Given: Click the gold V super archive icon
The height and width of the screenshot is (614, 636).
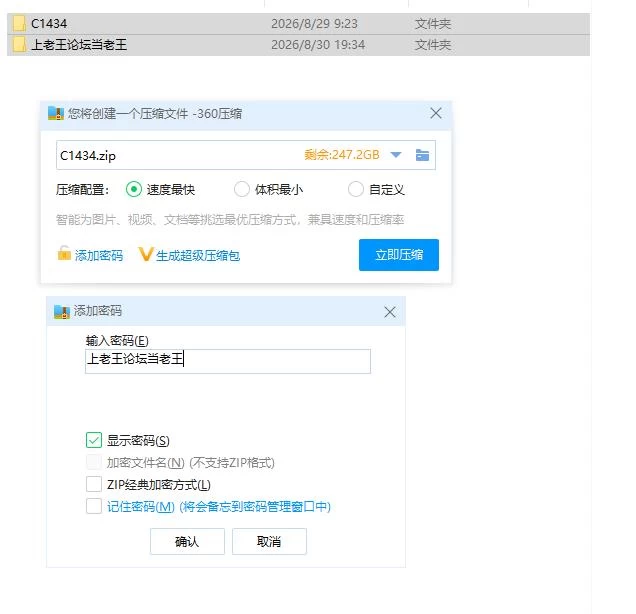Looking at the screenshot, I should pyautogui.click(x=145, y=254).
